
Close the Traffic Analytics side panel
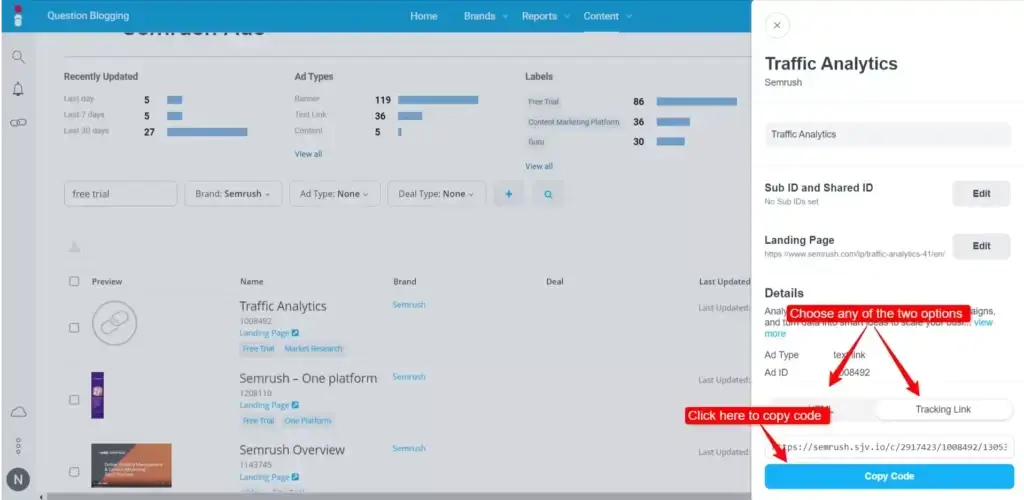(x=776, y=25)
